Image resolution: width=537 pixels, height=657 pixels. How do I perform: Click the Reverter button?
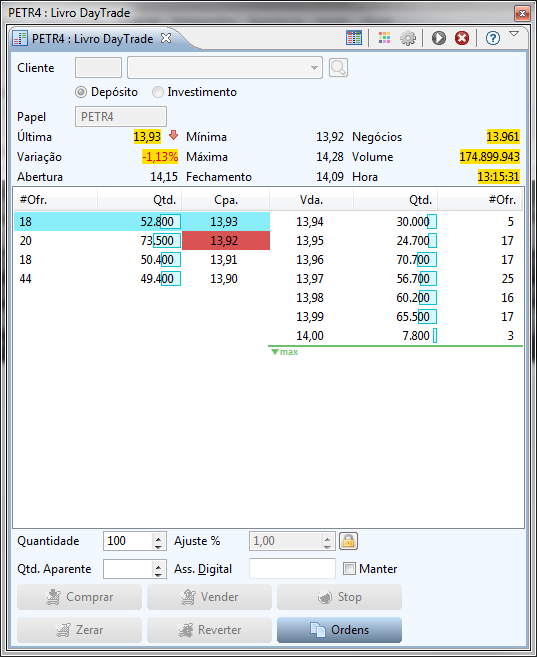(x=209, y=630)
